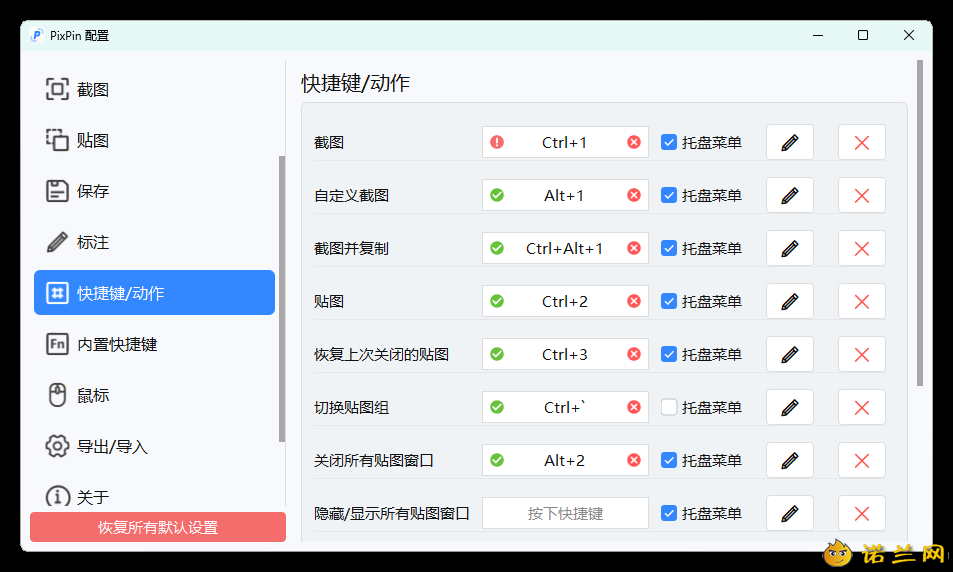953x572 pixels.
Task: Click the Ctrl+3 hotkey field
Action: [565, 354]
